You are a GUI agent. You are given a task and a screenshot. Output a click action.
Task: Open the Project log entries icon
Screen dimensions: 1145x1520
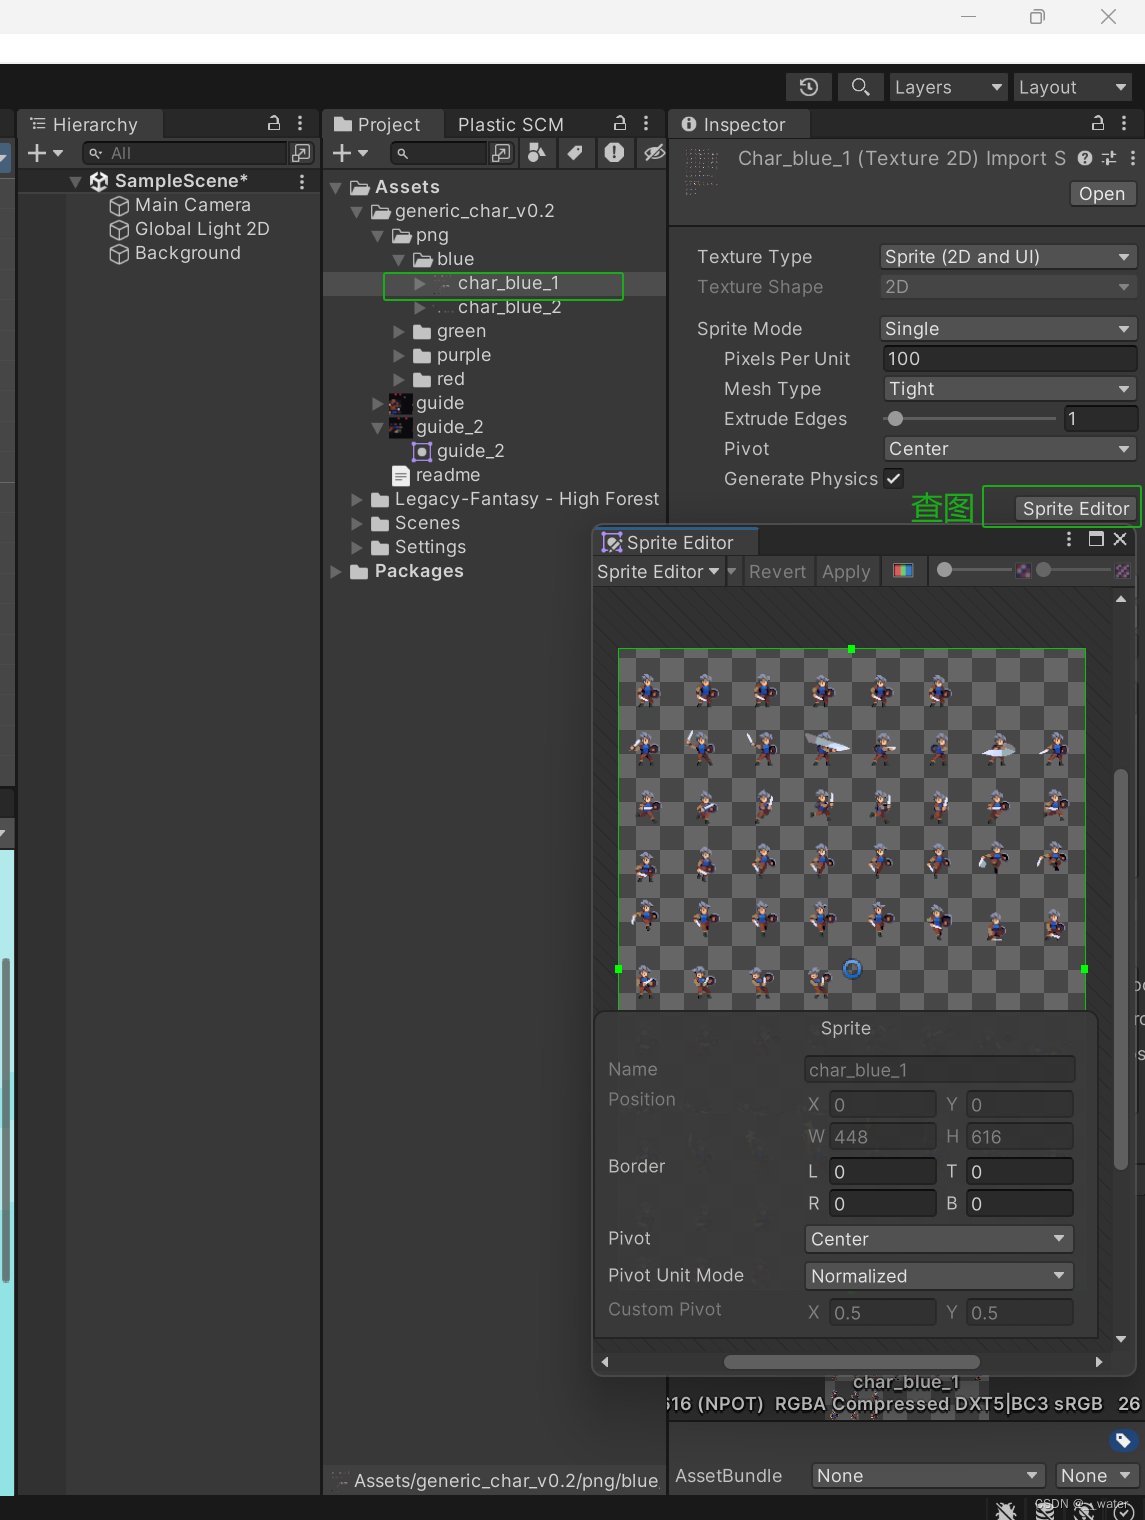tap(614, 152)
